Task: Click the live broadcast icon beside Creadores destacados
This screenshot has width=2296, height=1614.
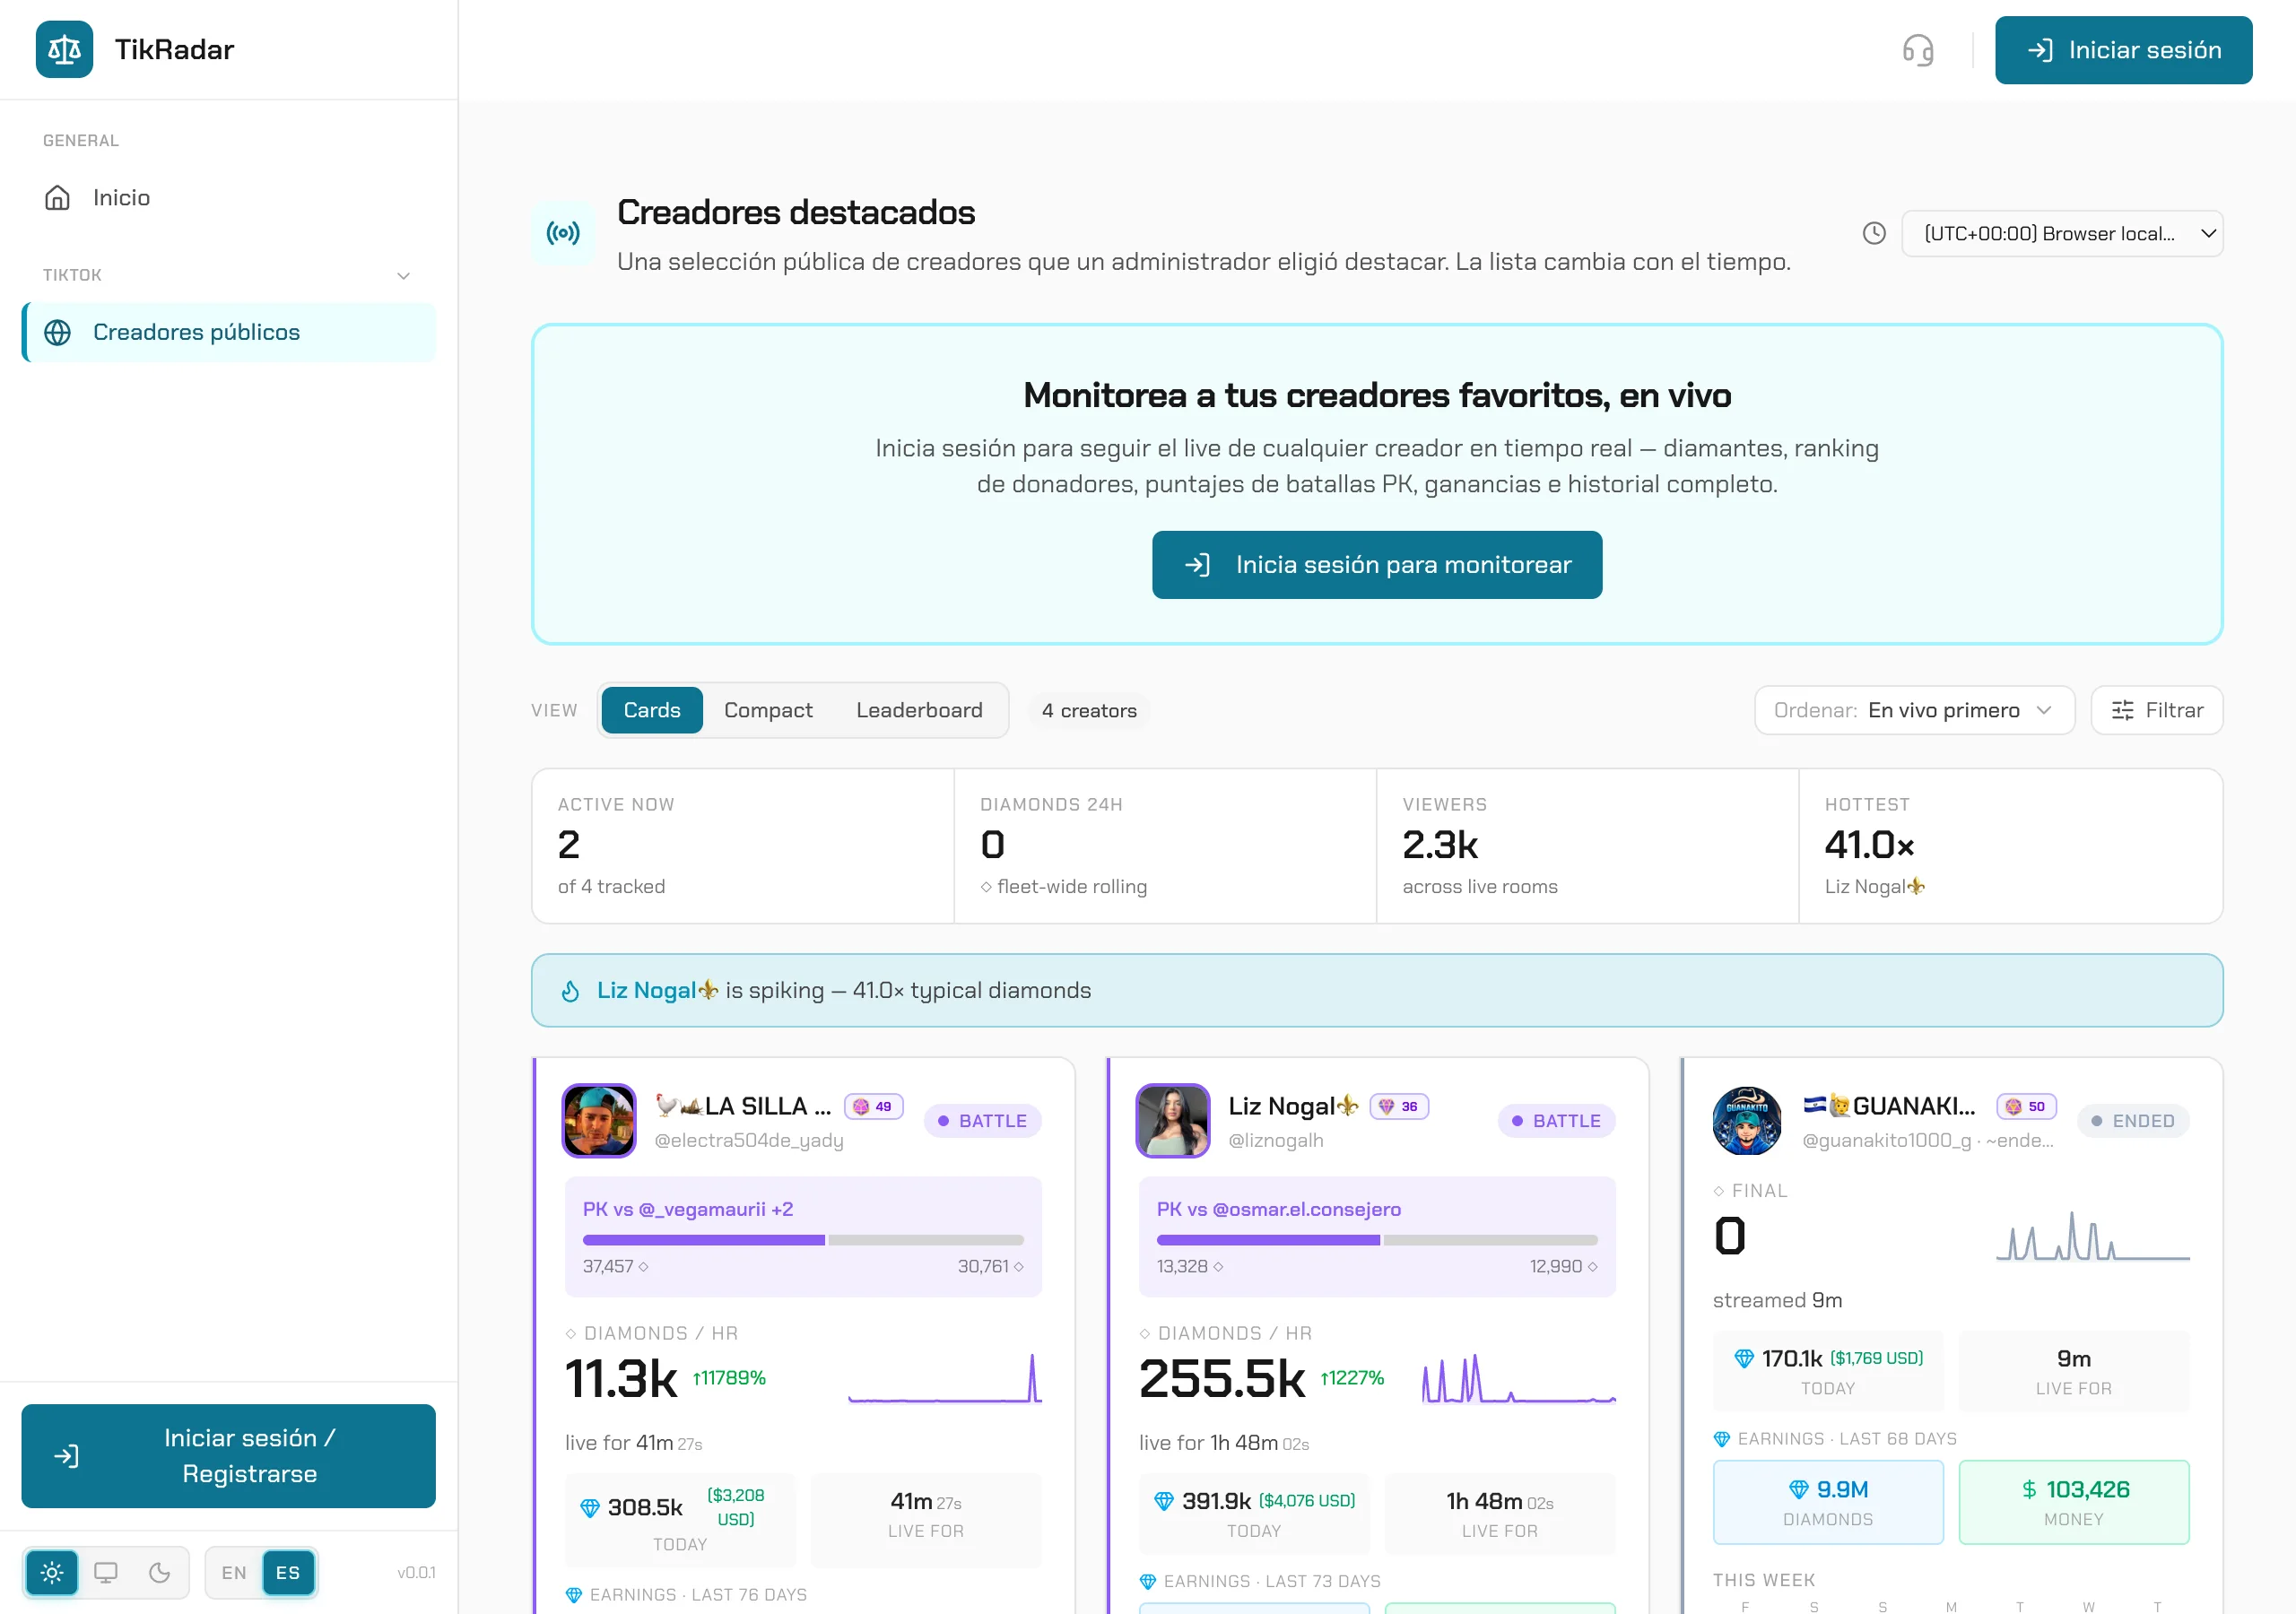Action: pyautogui.click(x=563, y=234)
